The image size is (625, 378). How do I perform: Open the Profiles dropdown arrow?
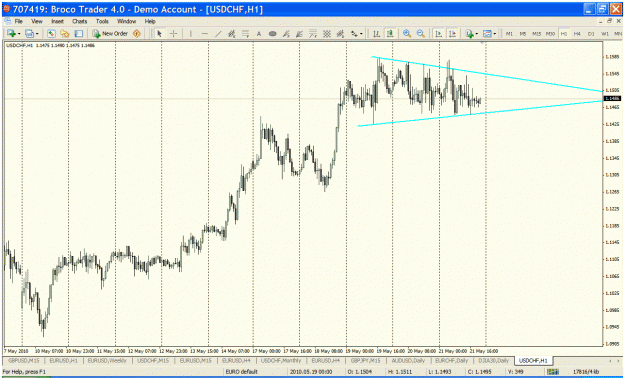point(37,34)
